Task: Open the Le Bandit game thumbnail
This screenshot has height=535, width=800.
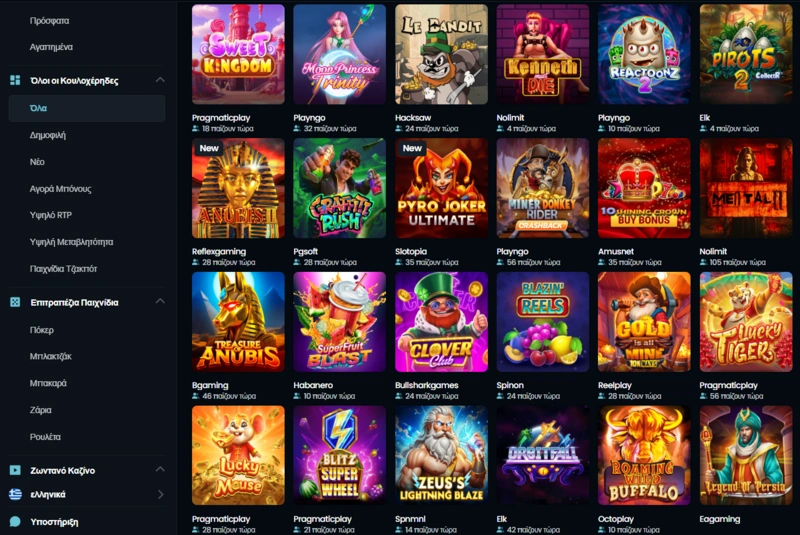Action: pyautogui.click(x=441, y=54)
